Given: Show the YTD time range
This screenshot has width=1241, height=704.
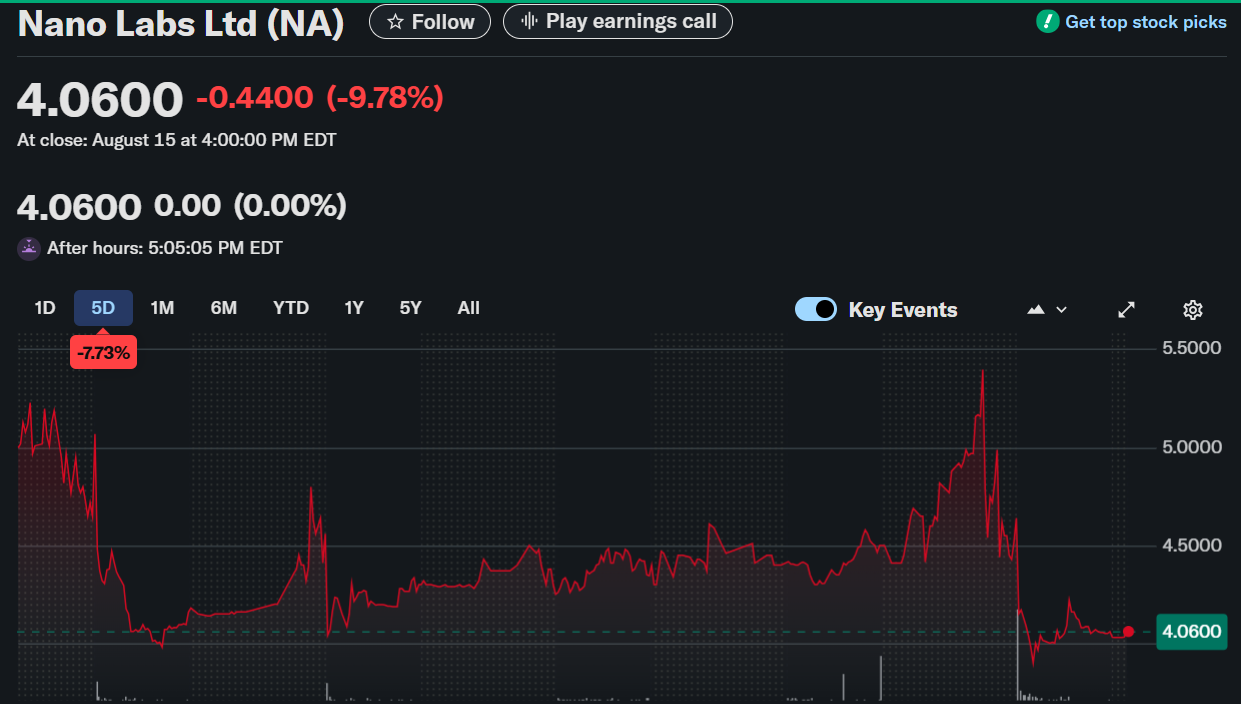Looking at the screenshot, I should (291, 308).
